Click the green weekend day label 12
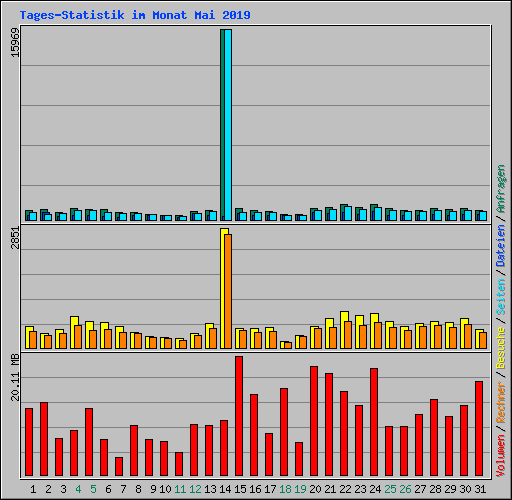 pyautogui.click(x=195, y=489)
